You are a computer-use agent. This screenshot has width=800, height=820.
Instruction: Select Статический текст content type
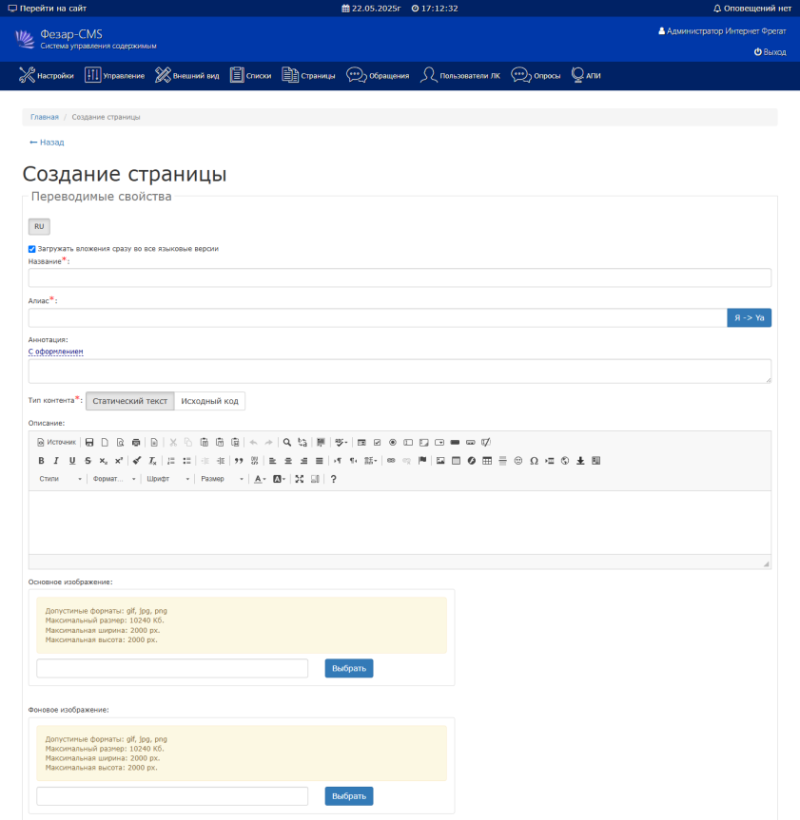130,401
